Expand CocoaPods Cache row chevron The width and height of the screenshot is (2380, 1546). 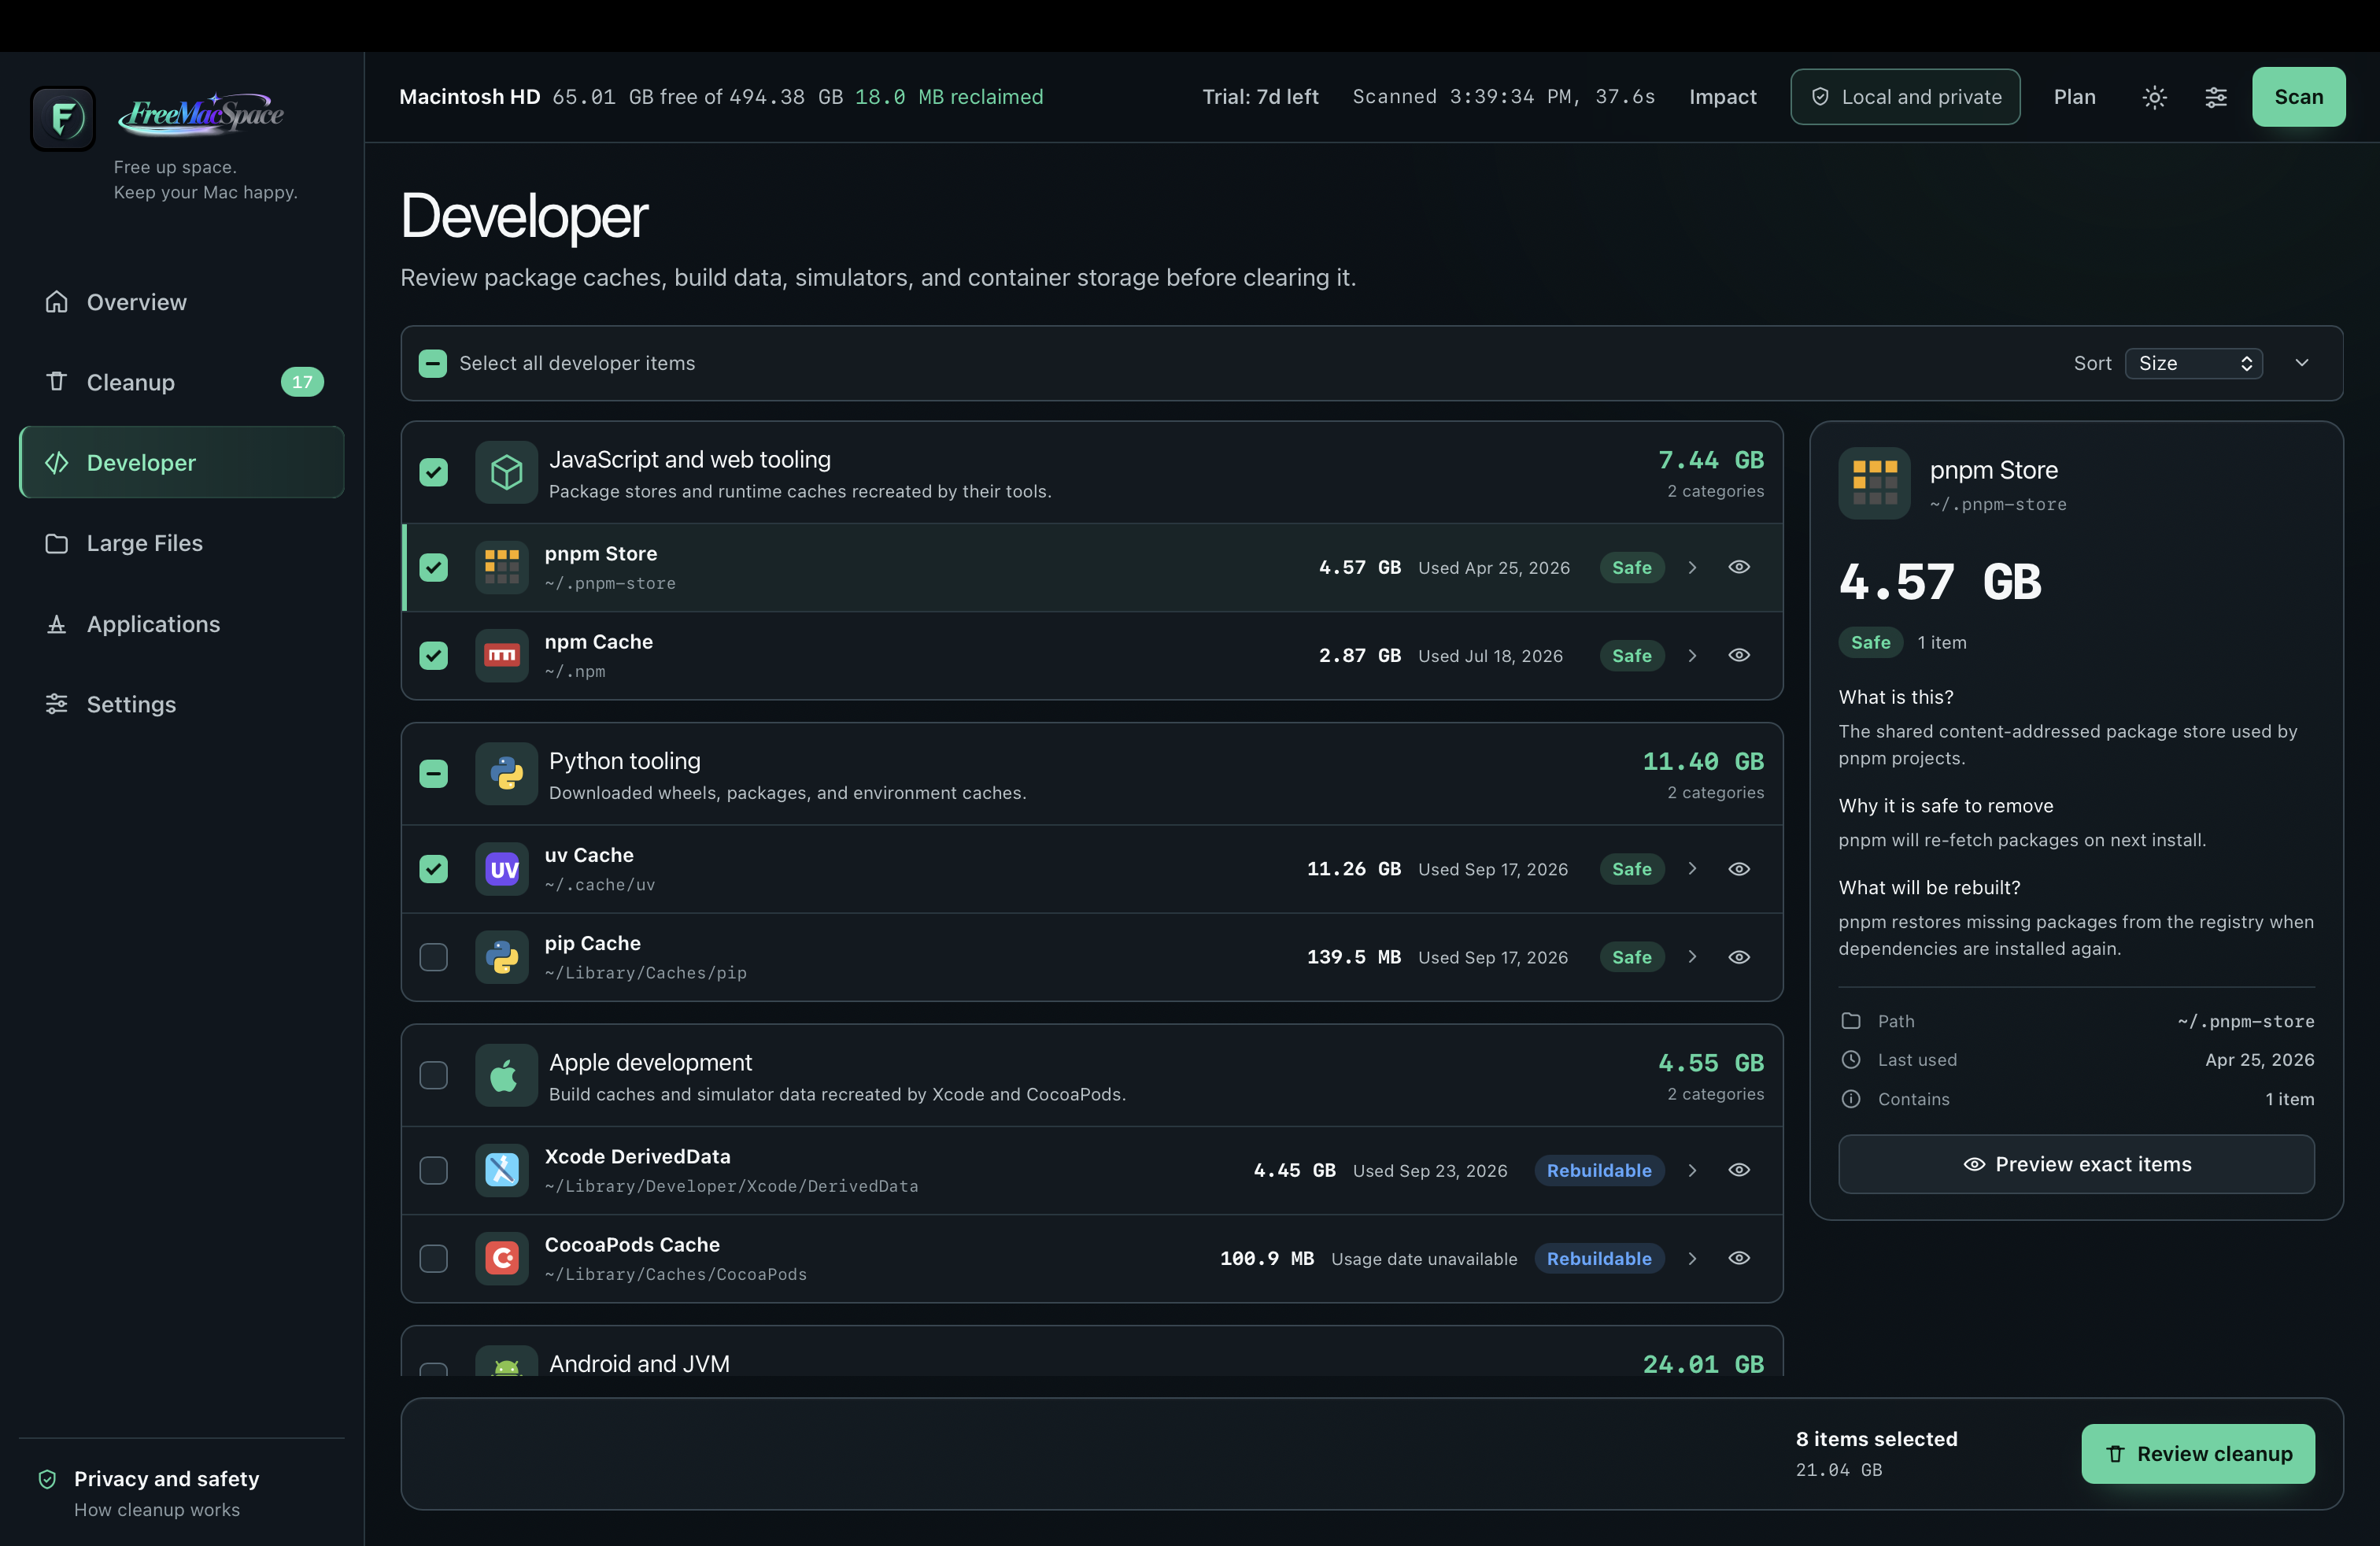(x=1692, y=1258)
